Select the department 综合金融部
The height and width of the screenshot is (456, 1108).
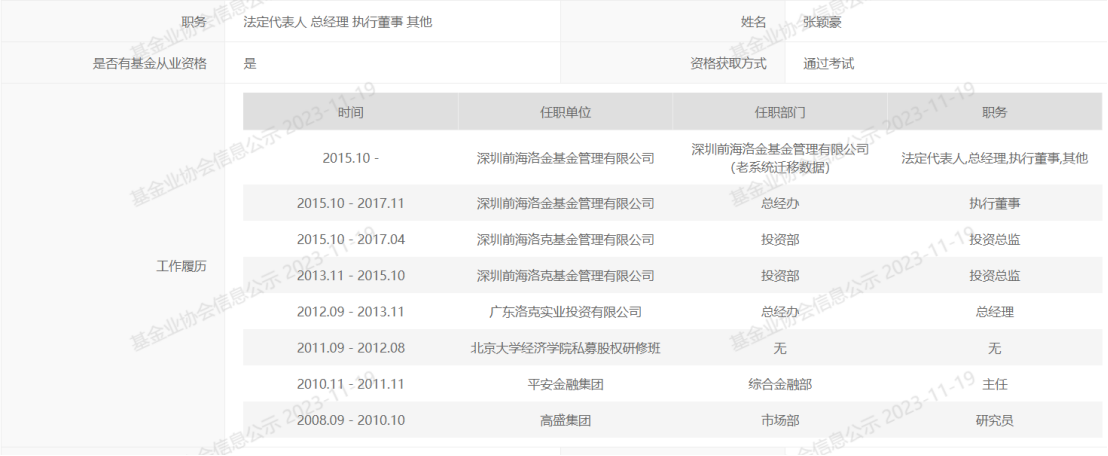(780, 385)
